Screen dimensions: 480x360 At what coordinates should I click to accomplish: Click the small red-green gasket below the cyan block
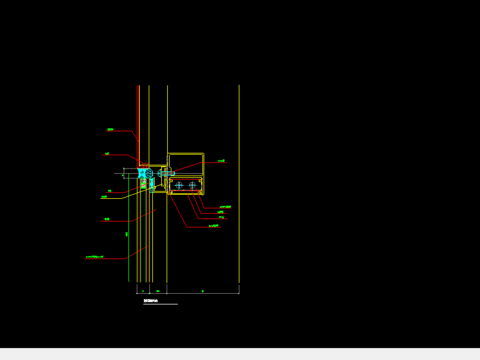pyautogui.click(x=143, y=184)
